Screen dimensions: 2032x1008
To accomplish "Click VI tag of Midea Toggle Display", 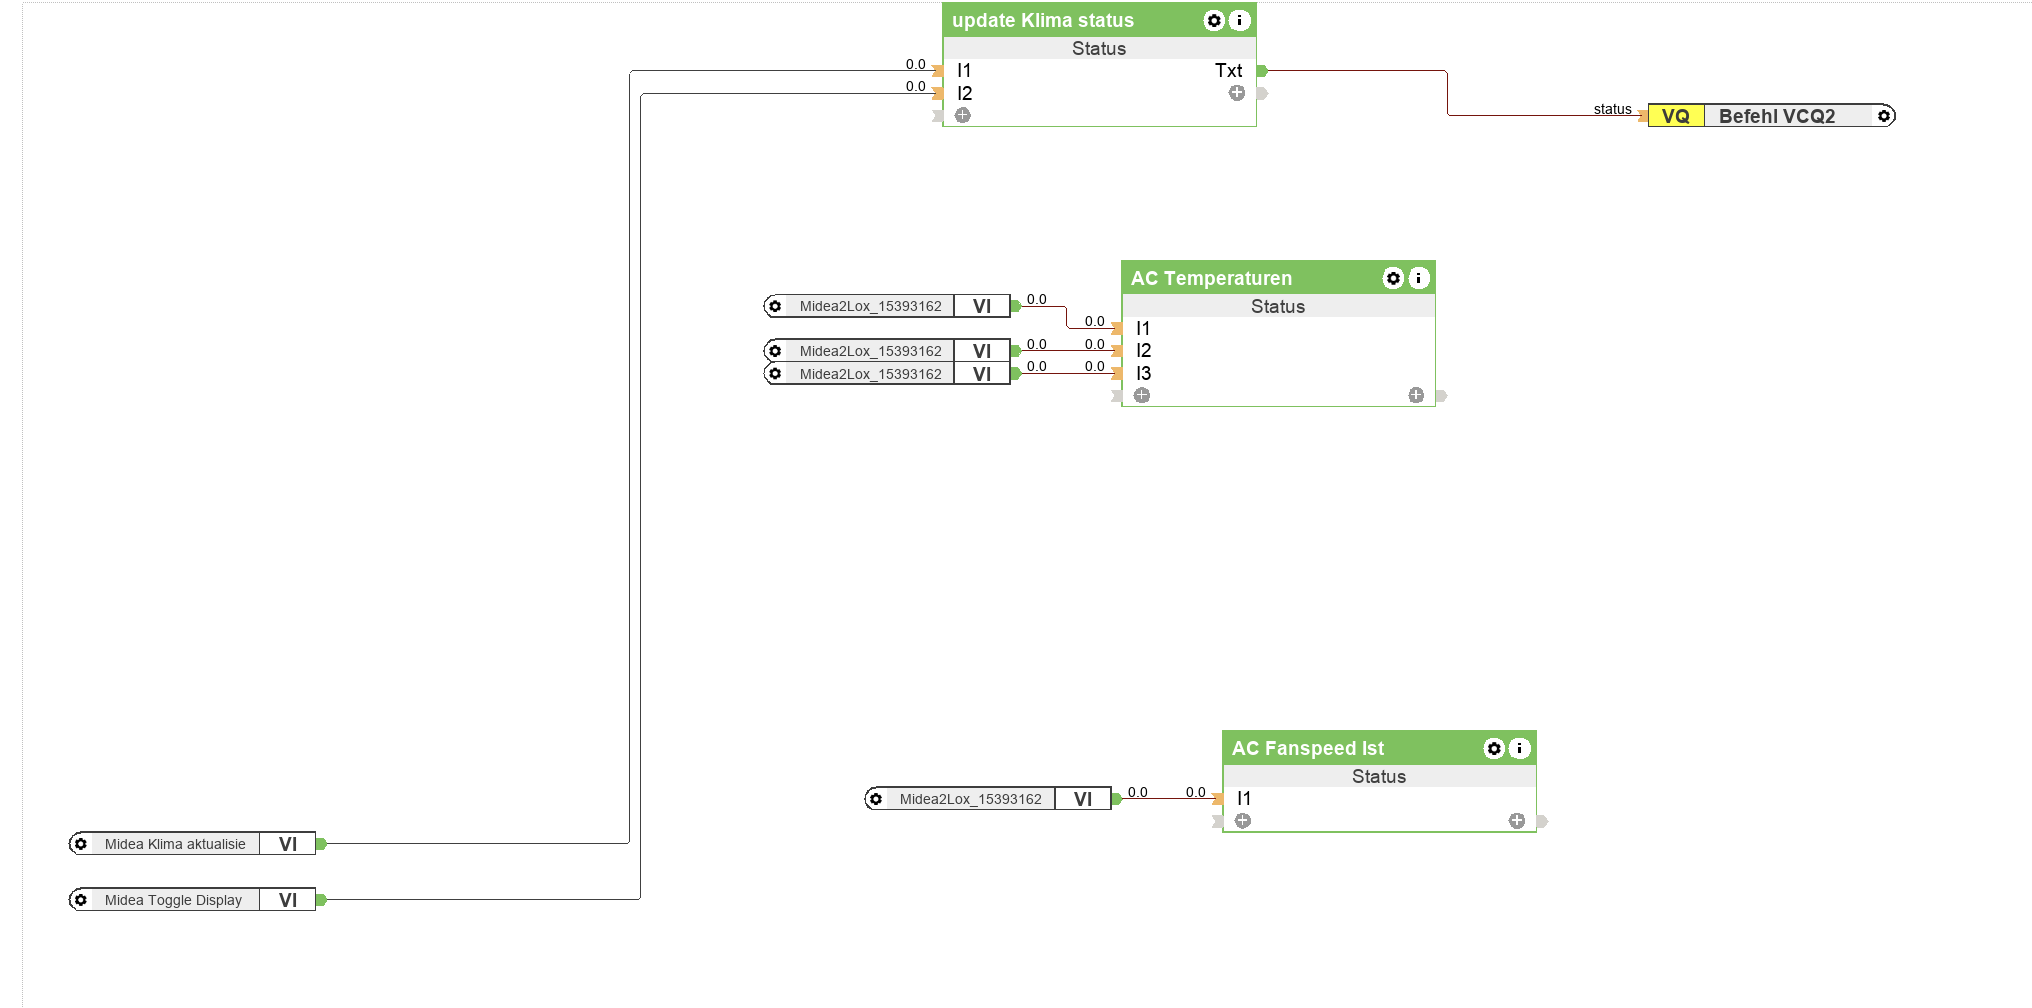I will pyautogui.click(x=288, y=900).
